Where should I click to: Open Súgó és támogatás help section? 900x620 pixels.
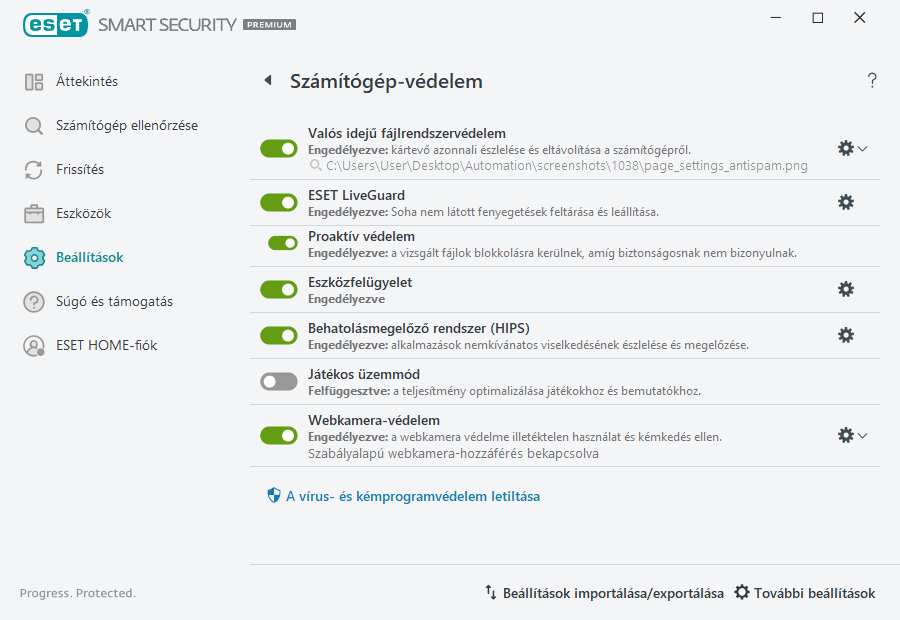[x=105, y=301]
